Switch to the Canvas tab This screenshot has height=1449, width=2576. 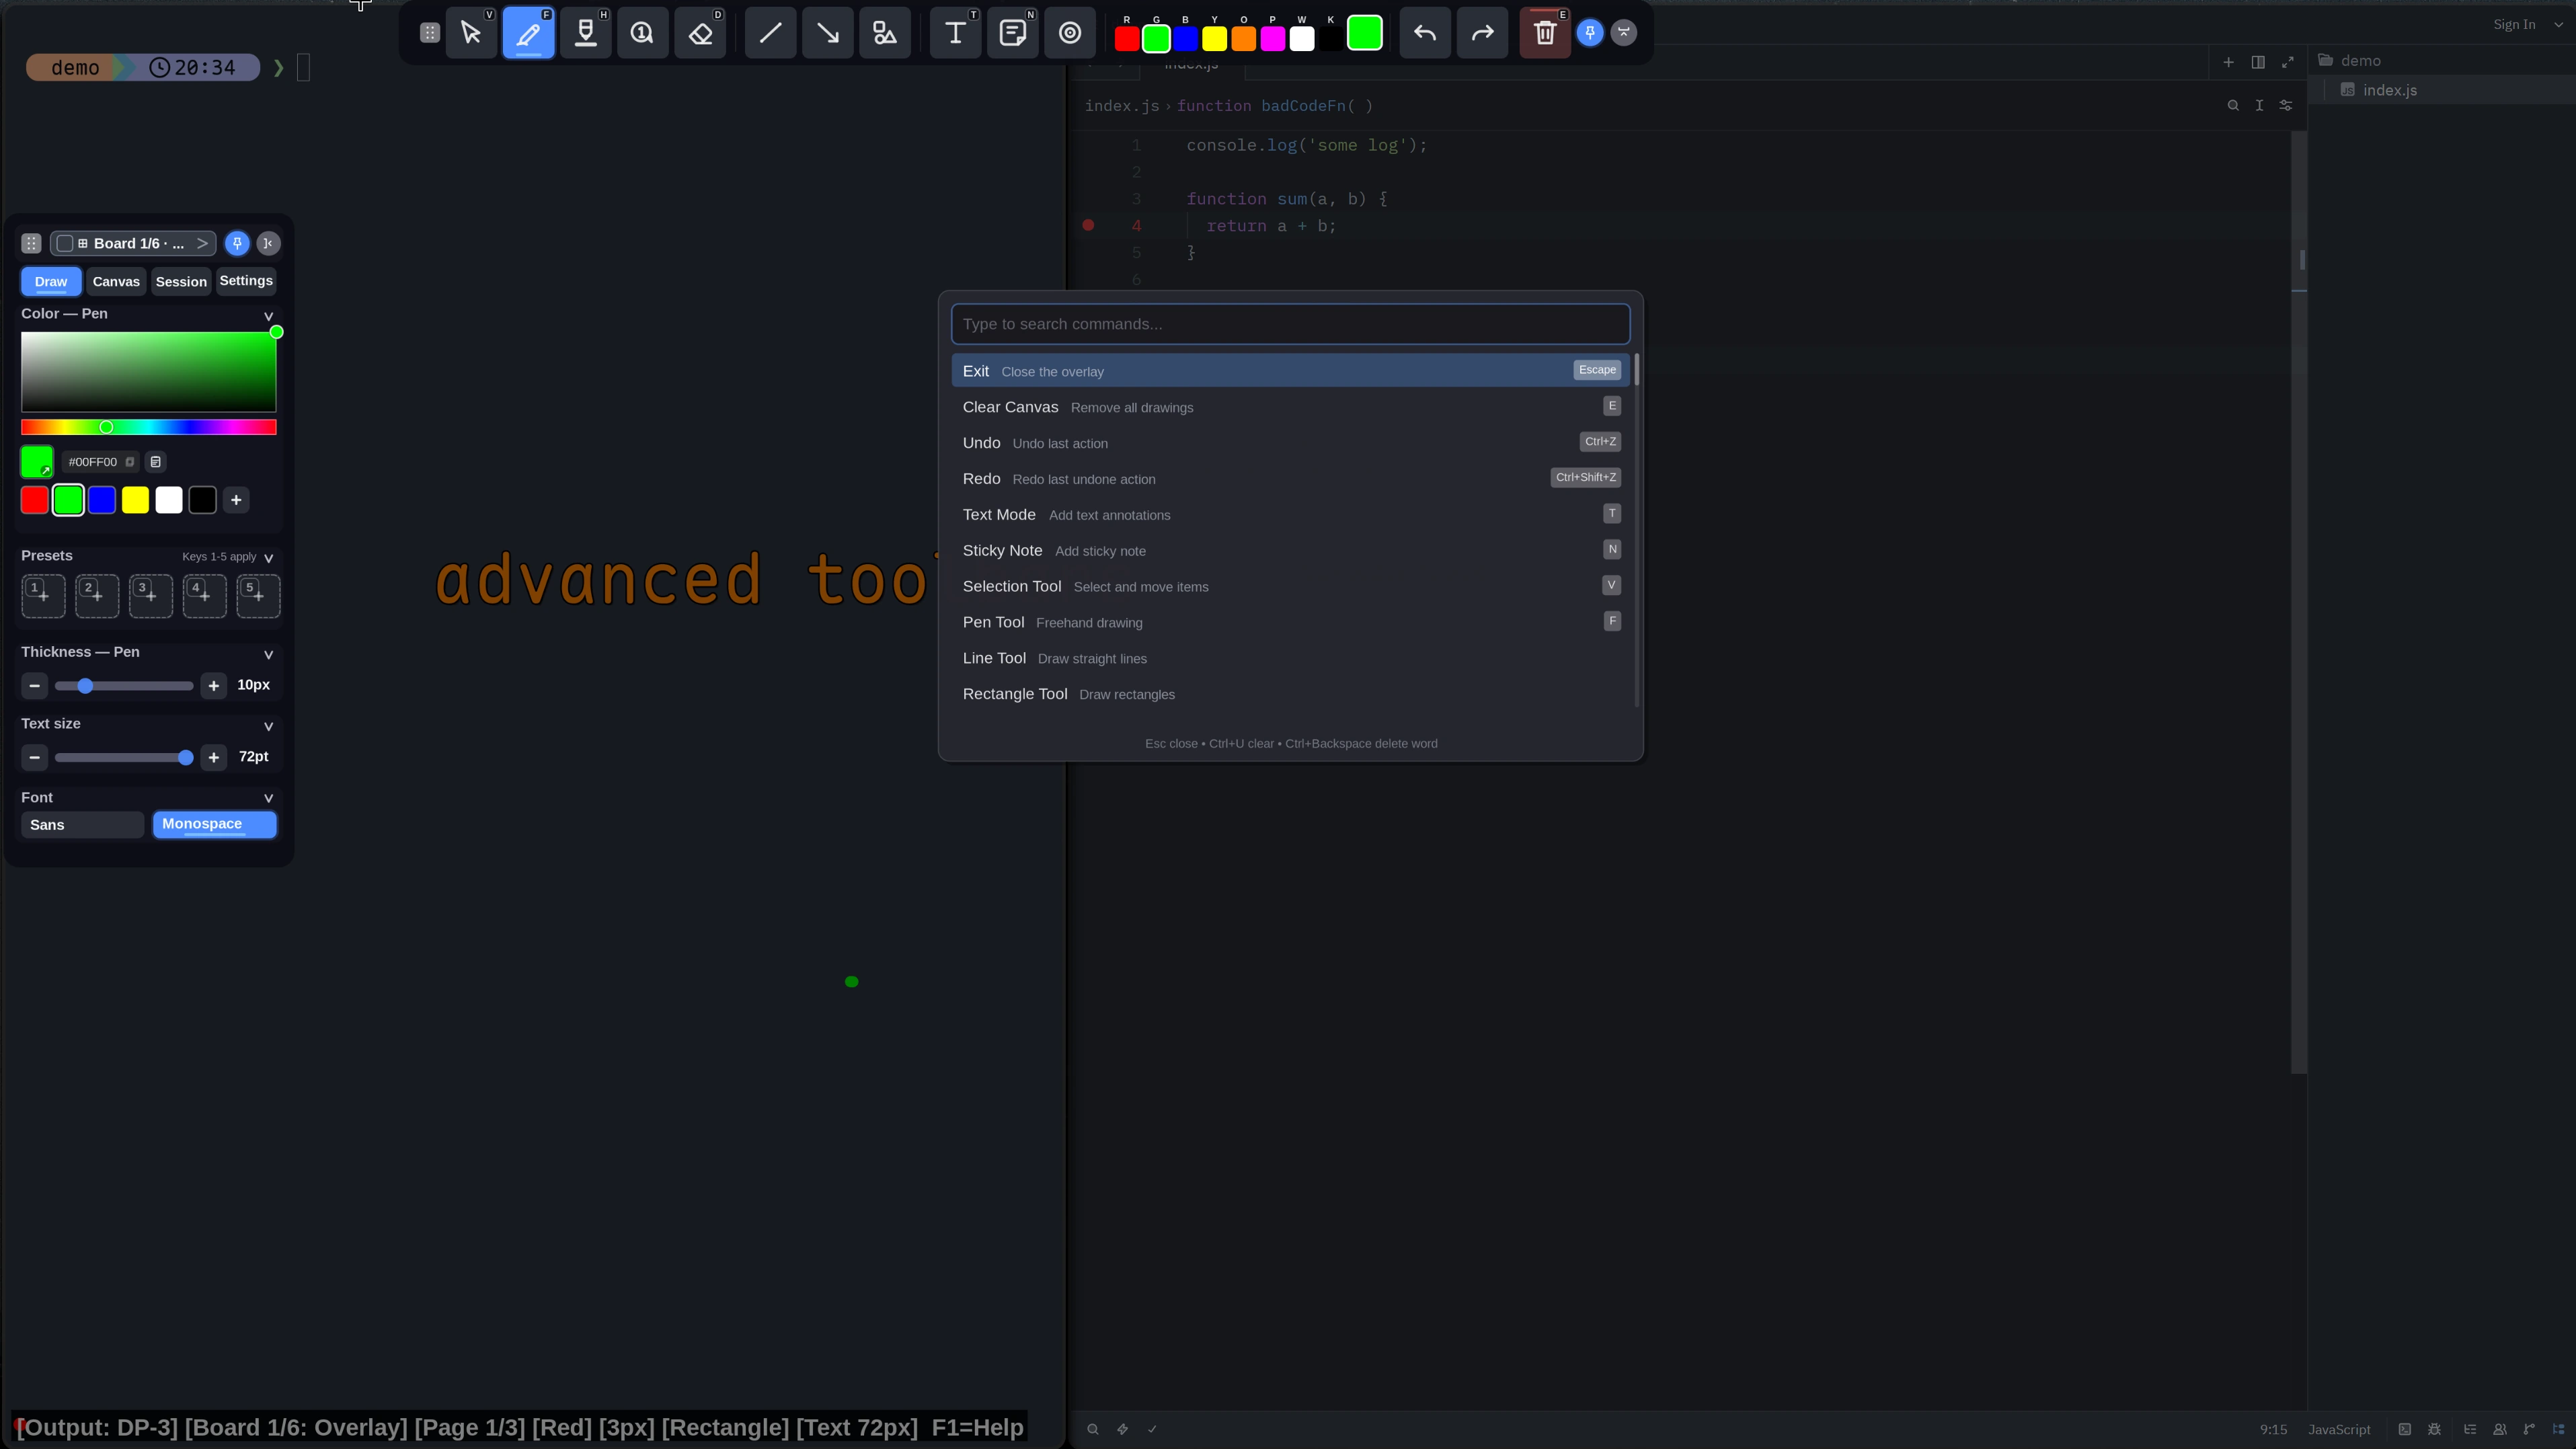point(116,281)
